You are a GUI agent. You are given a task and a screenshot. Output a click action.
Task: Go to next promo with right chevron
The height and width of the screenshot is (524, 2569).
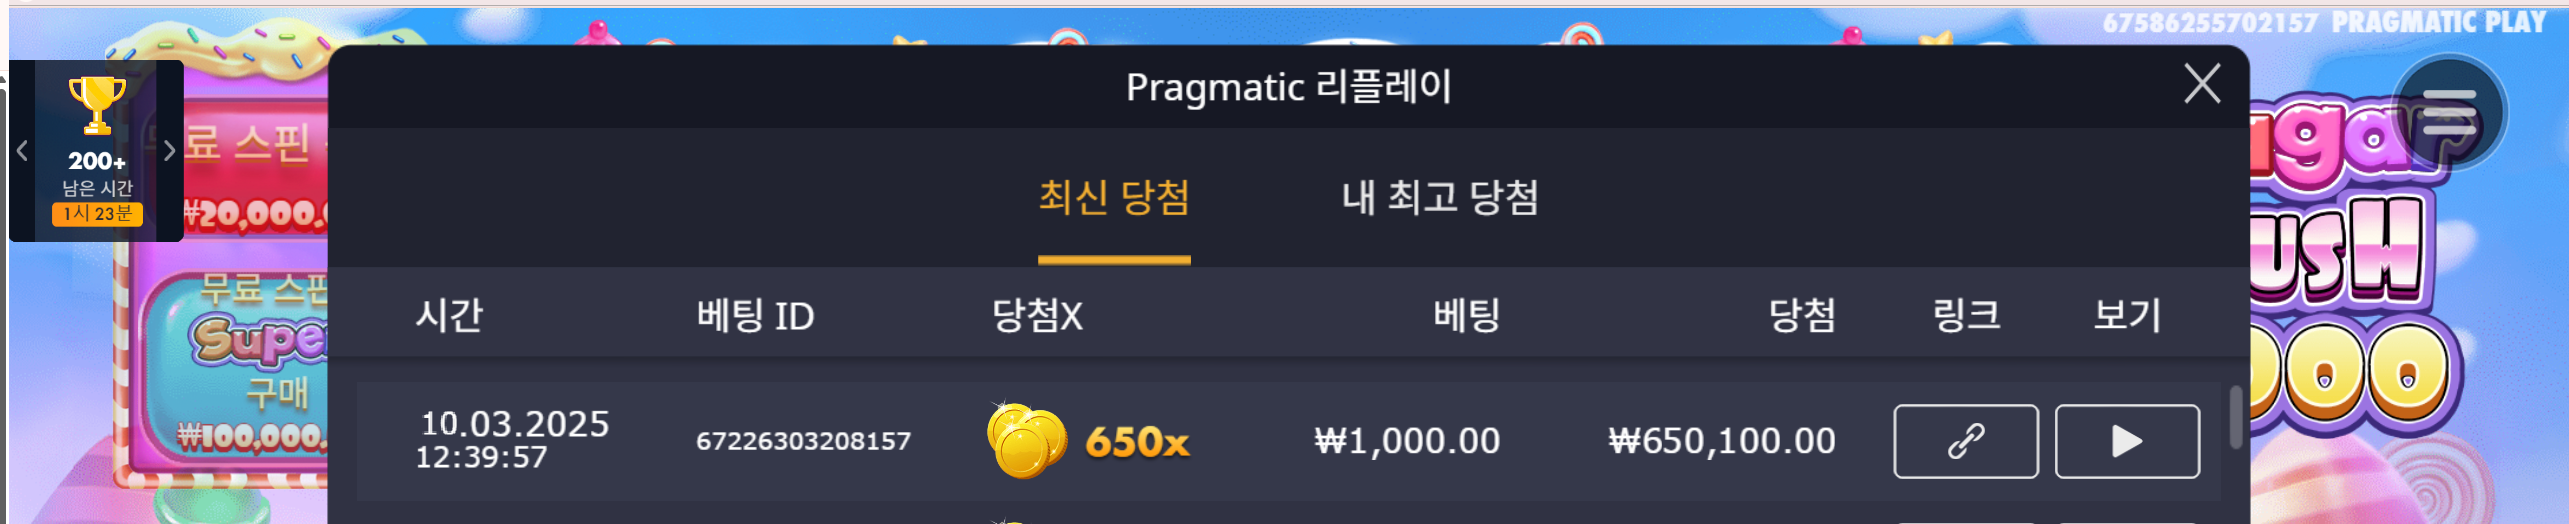(169, 151)
